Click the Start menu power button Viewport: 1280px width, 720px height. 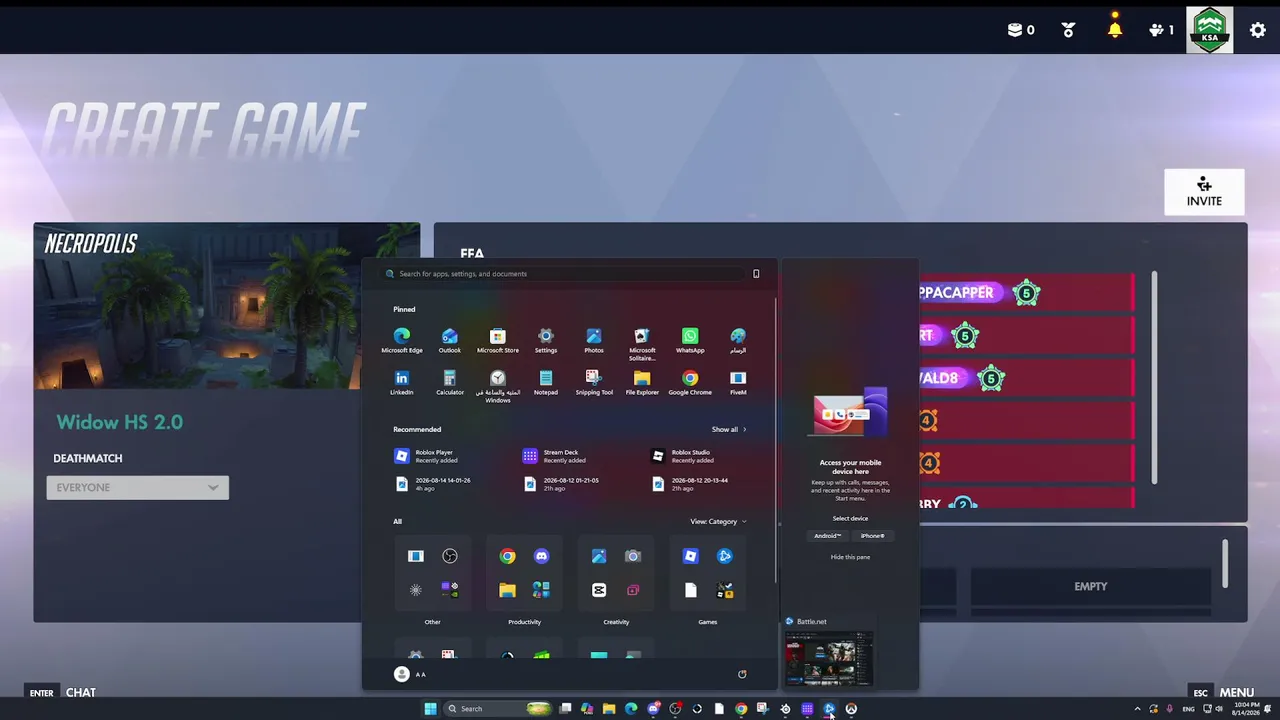click(742, 674)
